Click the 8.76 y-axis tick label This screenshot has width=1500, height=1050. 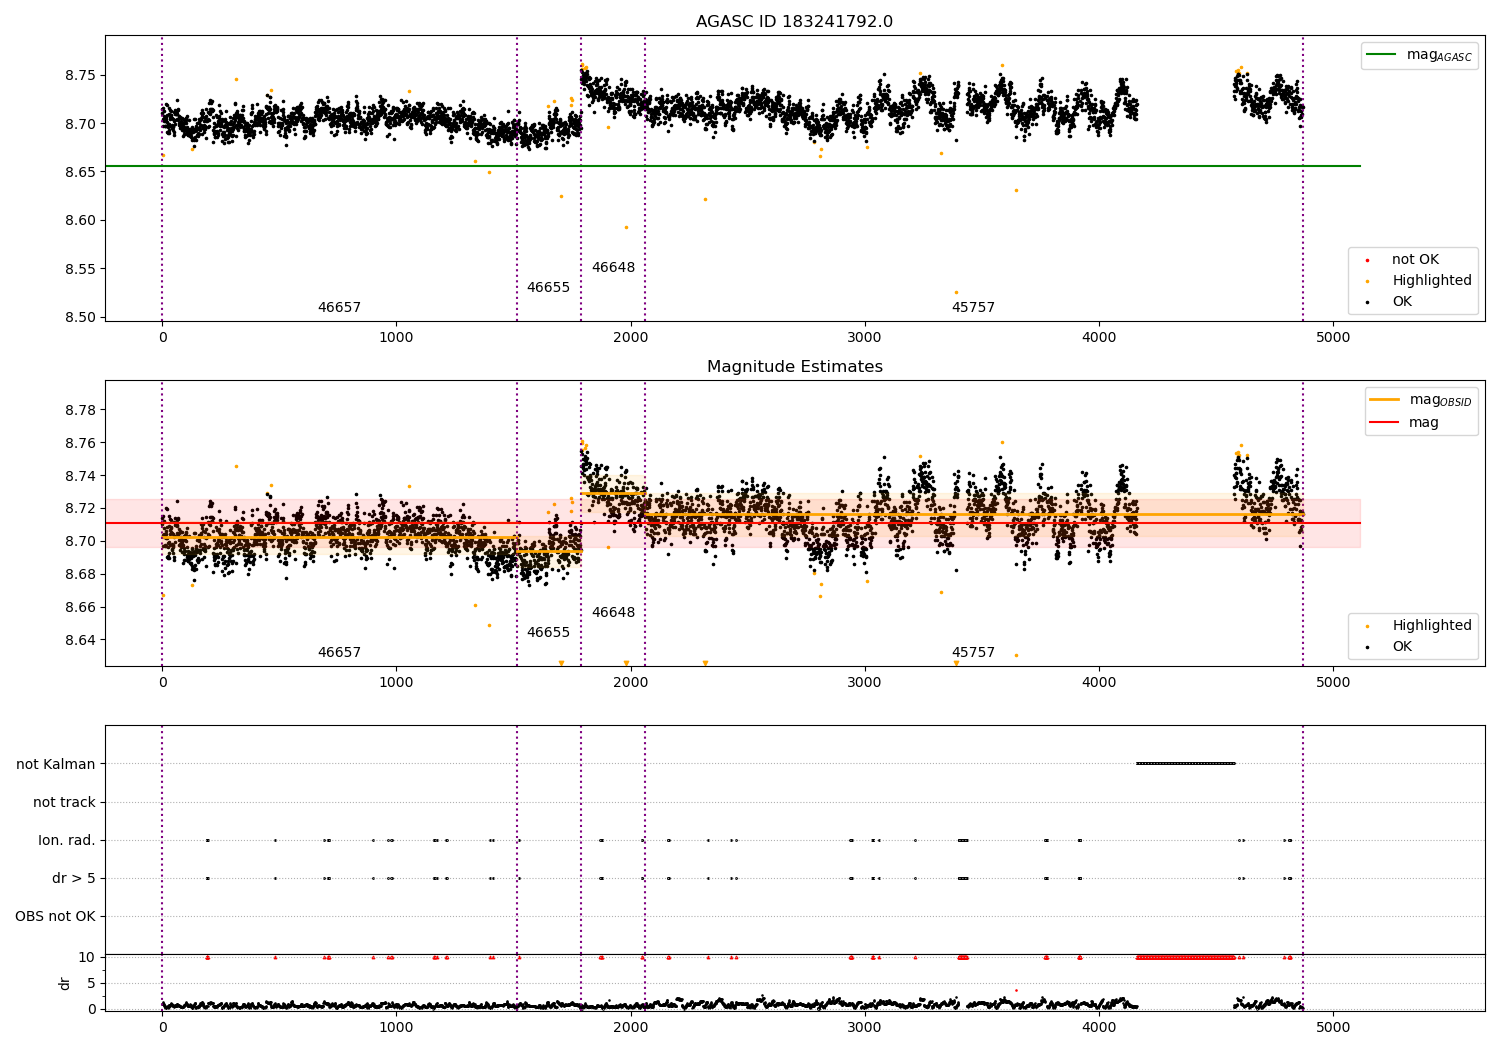point(79,444)
